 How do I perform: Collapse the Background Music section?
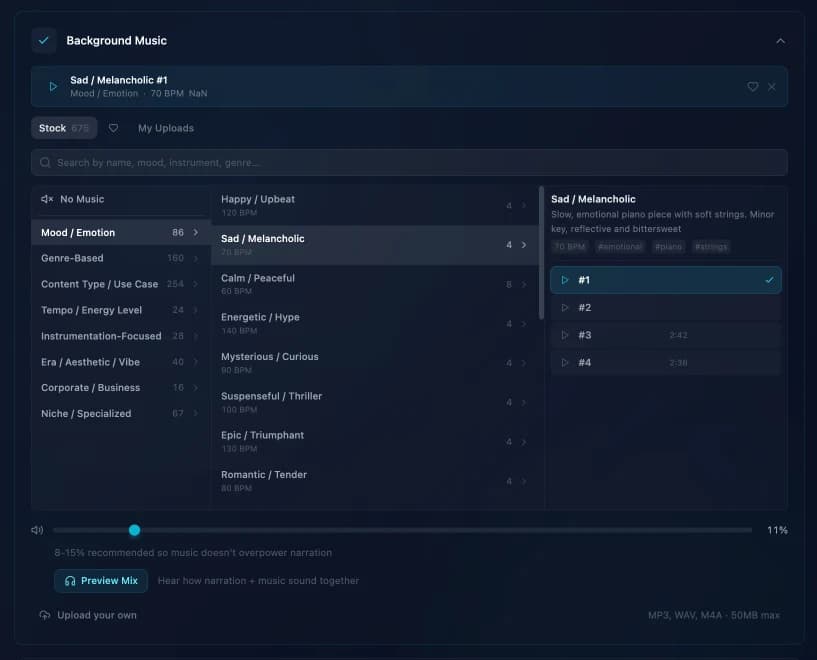tap(780, 41)
